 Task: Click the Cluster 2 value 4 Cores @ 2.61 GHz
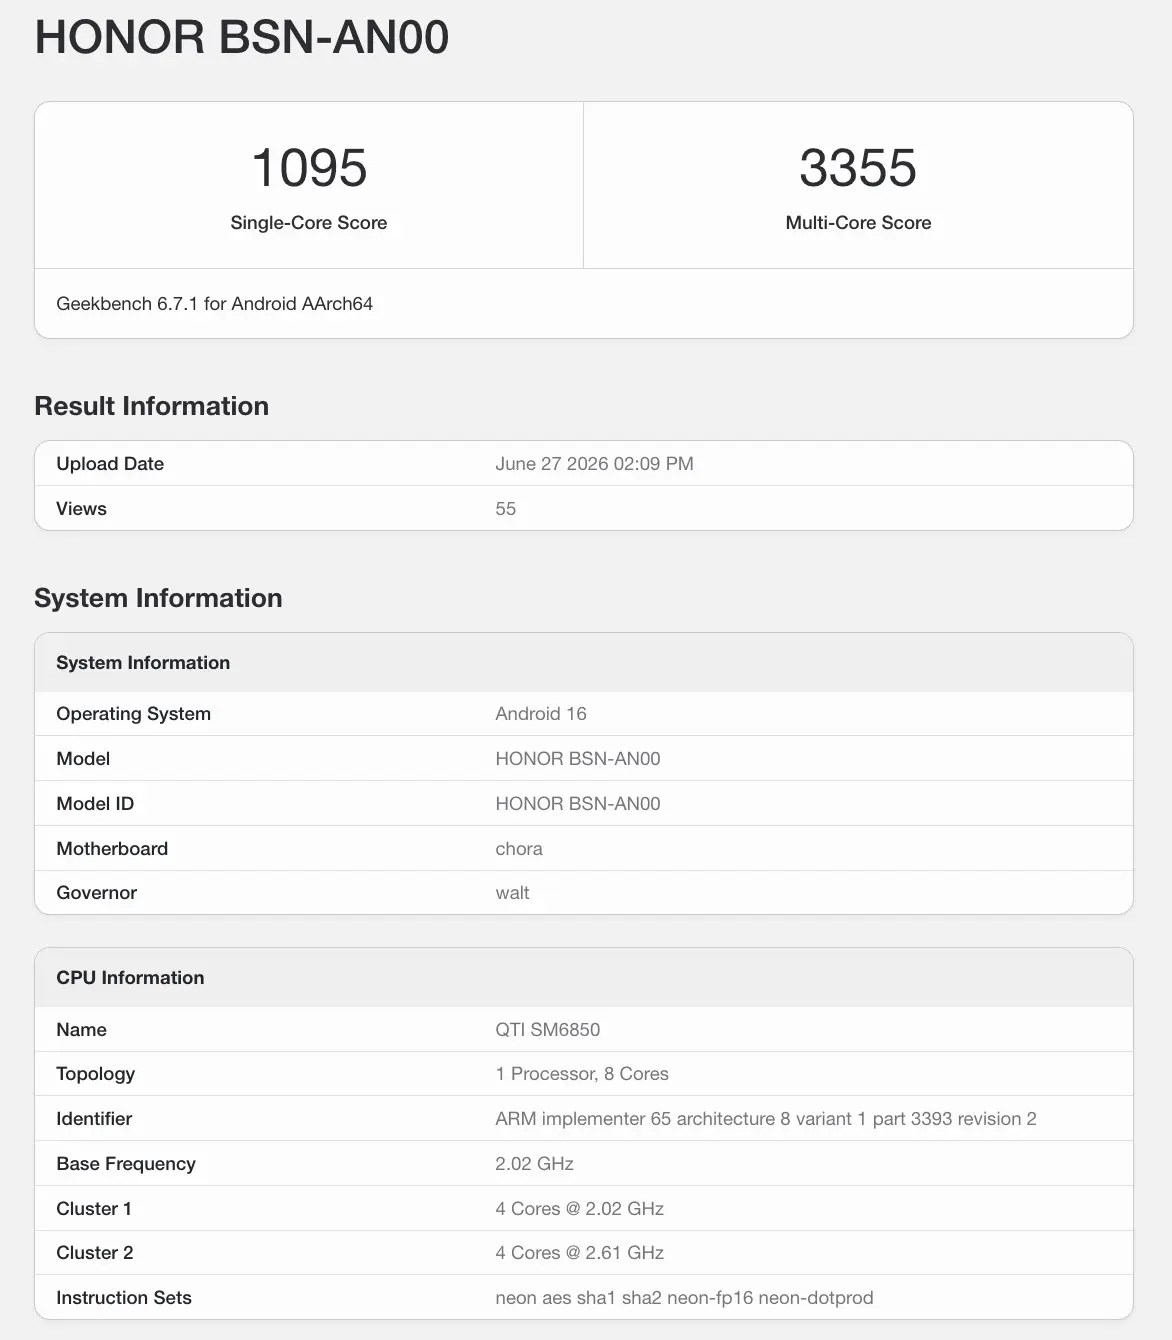[x=580, y=1253]
